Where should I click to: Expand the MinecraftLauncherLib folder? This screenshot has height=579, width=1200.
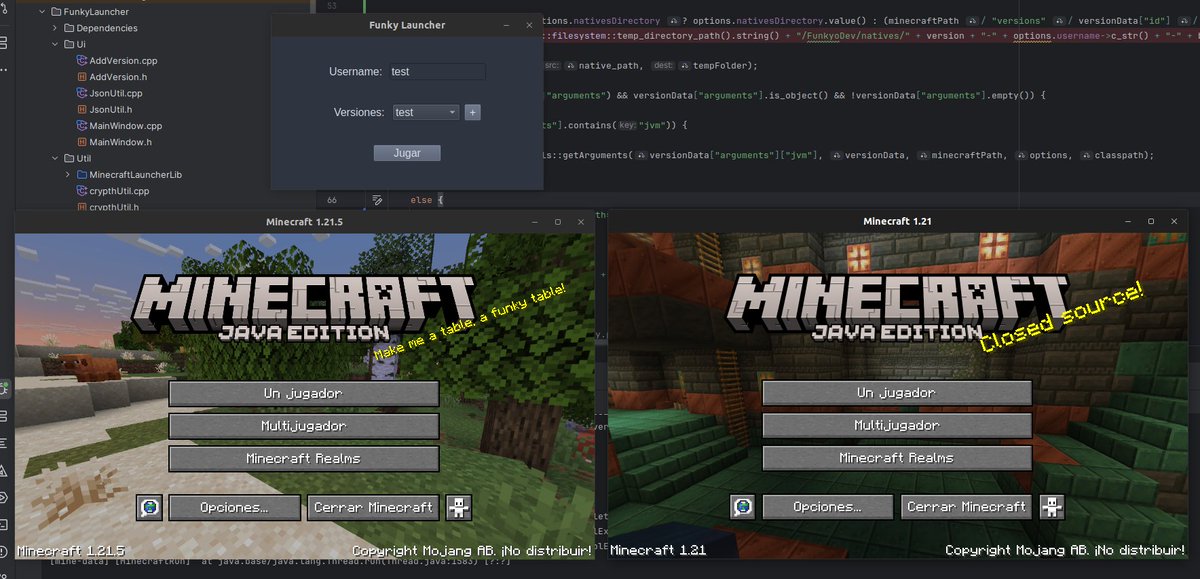(x=68, y=174)
